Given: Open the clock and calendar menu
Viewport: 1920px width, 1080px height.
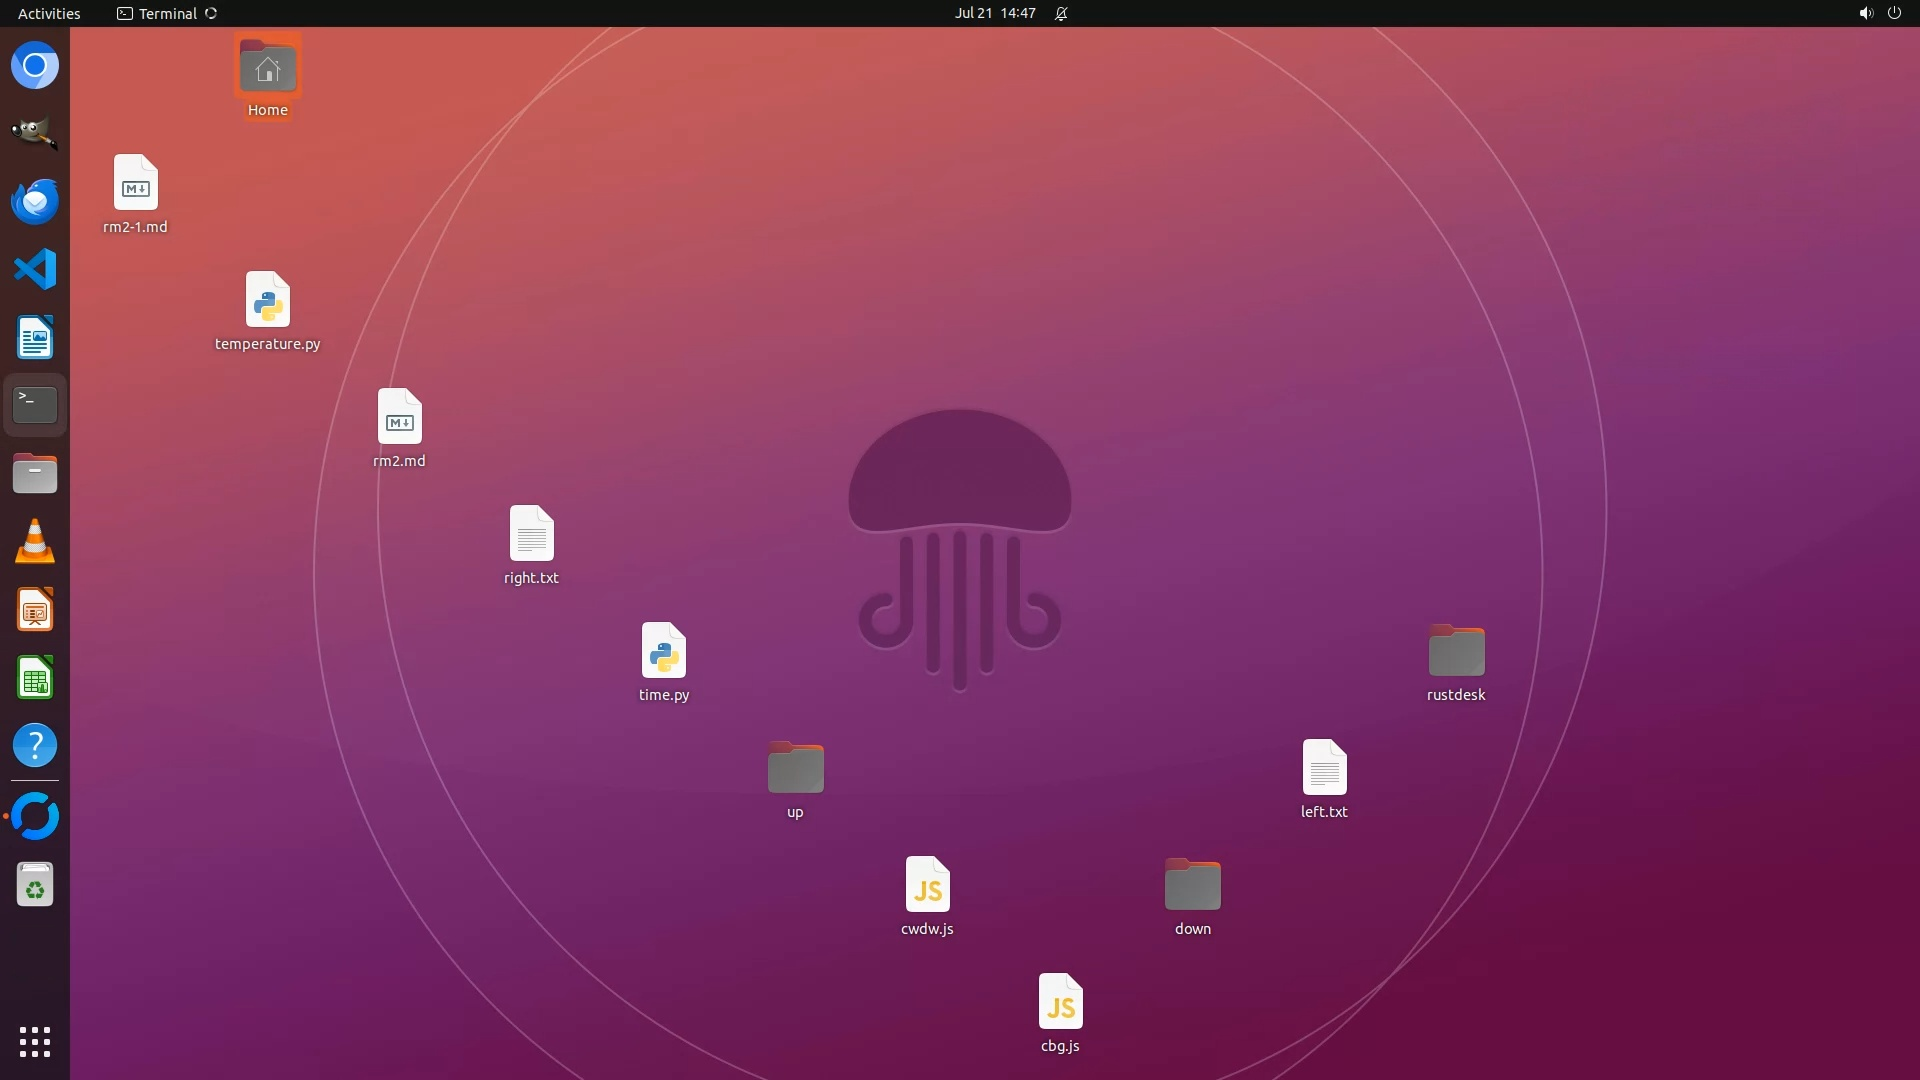Looking at the screenshot, I should pyautogui.click(x=994, y=13).
